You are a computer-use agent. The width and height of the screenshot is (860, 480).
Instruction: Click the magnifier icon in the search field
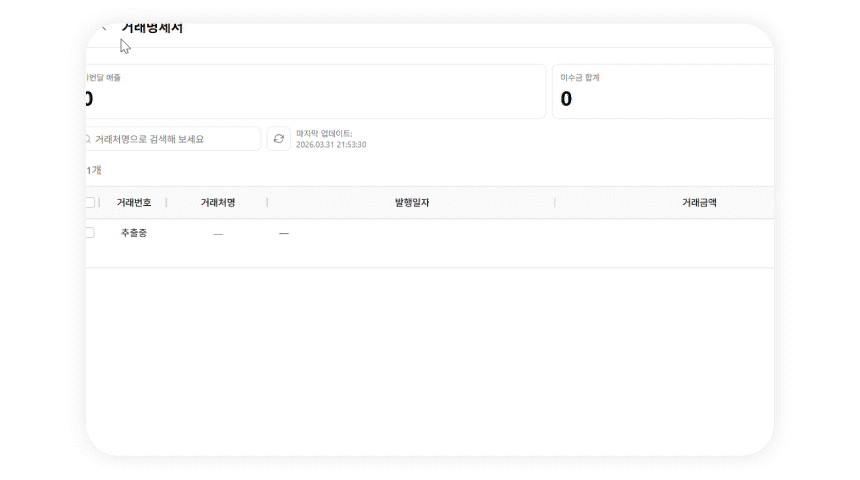(x=89, y=139)
